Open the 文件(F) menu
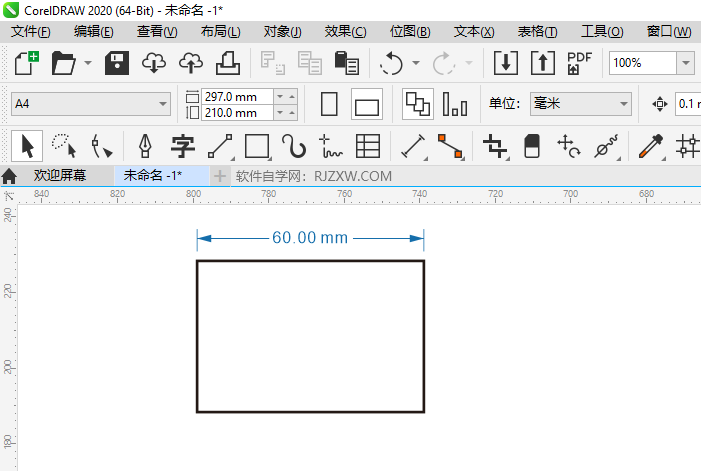Screen dimensions: 701x471 30,32
